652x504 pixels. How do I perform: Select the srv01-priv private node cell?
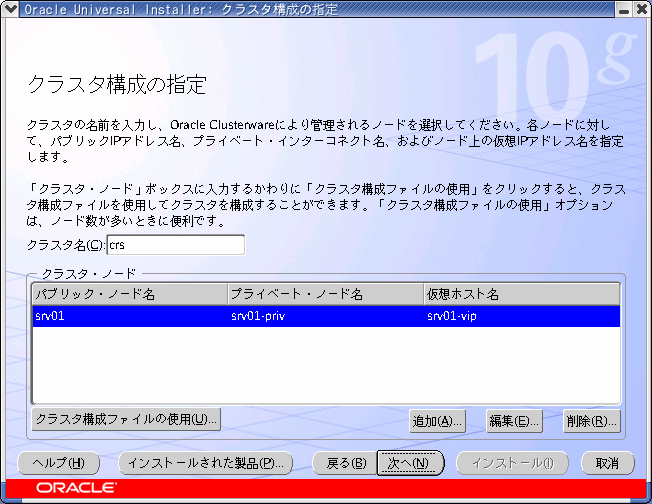coord(326,316)
